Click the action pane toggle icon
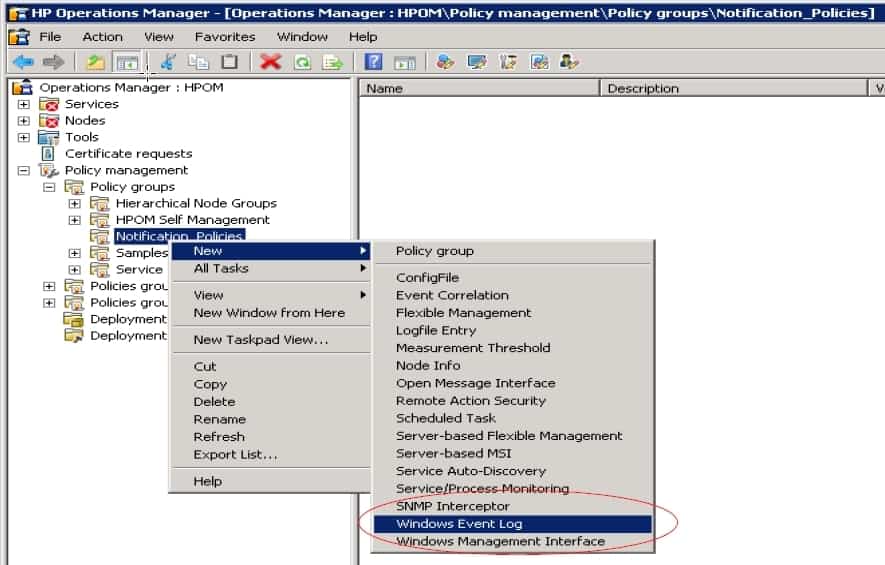The image size is (885, 565). (x=405, y=62)
